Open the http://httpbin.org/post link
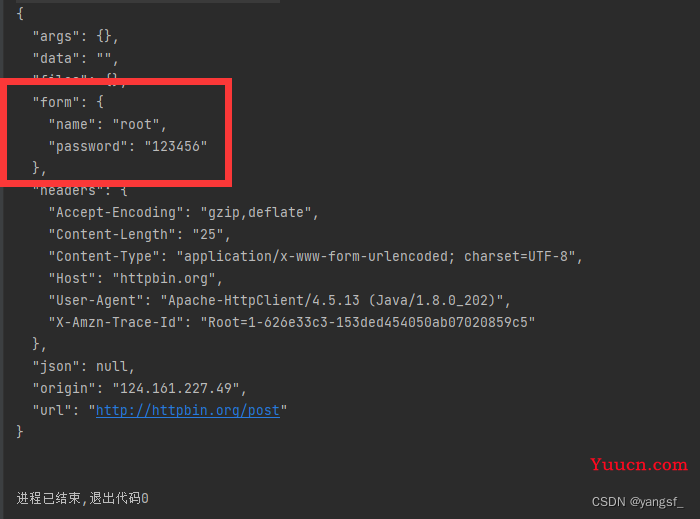The height and width of the screenshot is (519, 700). (188, 410)
